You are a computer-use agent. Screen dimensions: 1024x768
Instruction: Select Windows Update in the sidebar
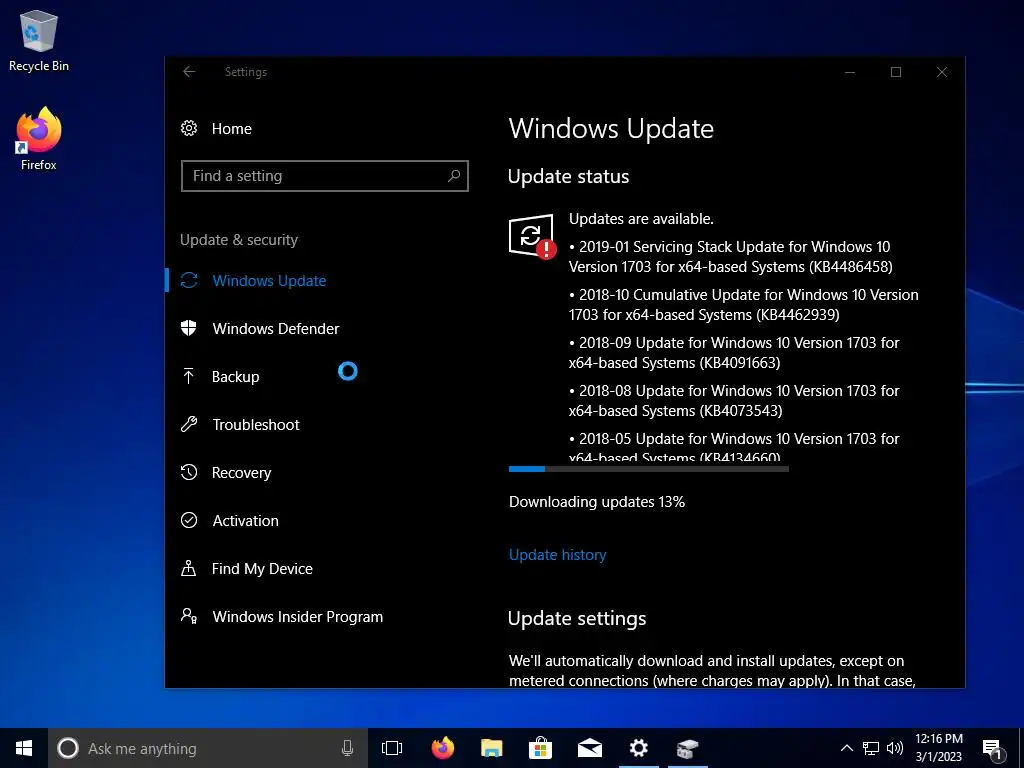[x=269, y=281]
